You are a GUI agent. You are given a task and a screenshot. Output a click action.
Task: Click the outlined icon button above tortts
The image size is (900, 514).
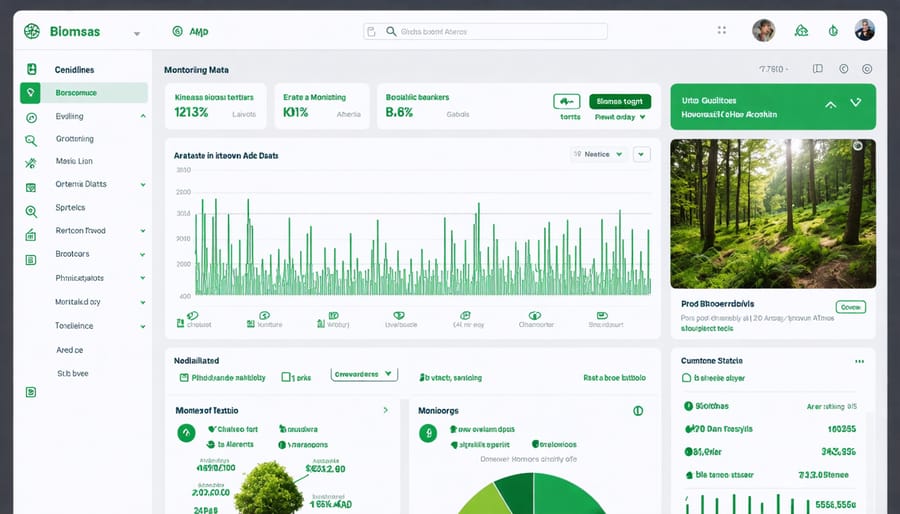point(567,102)
